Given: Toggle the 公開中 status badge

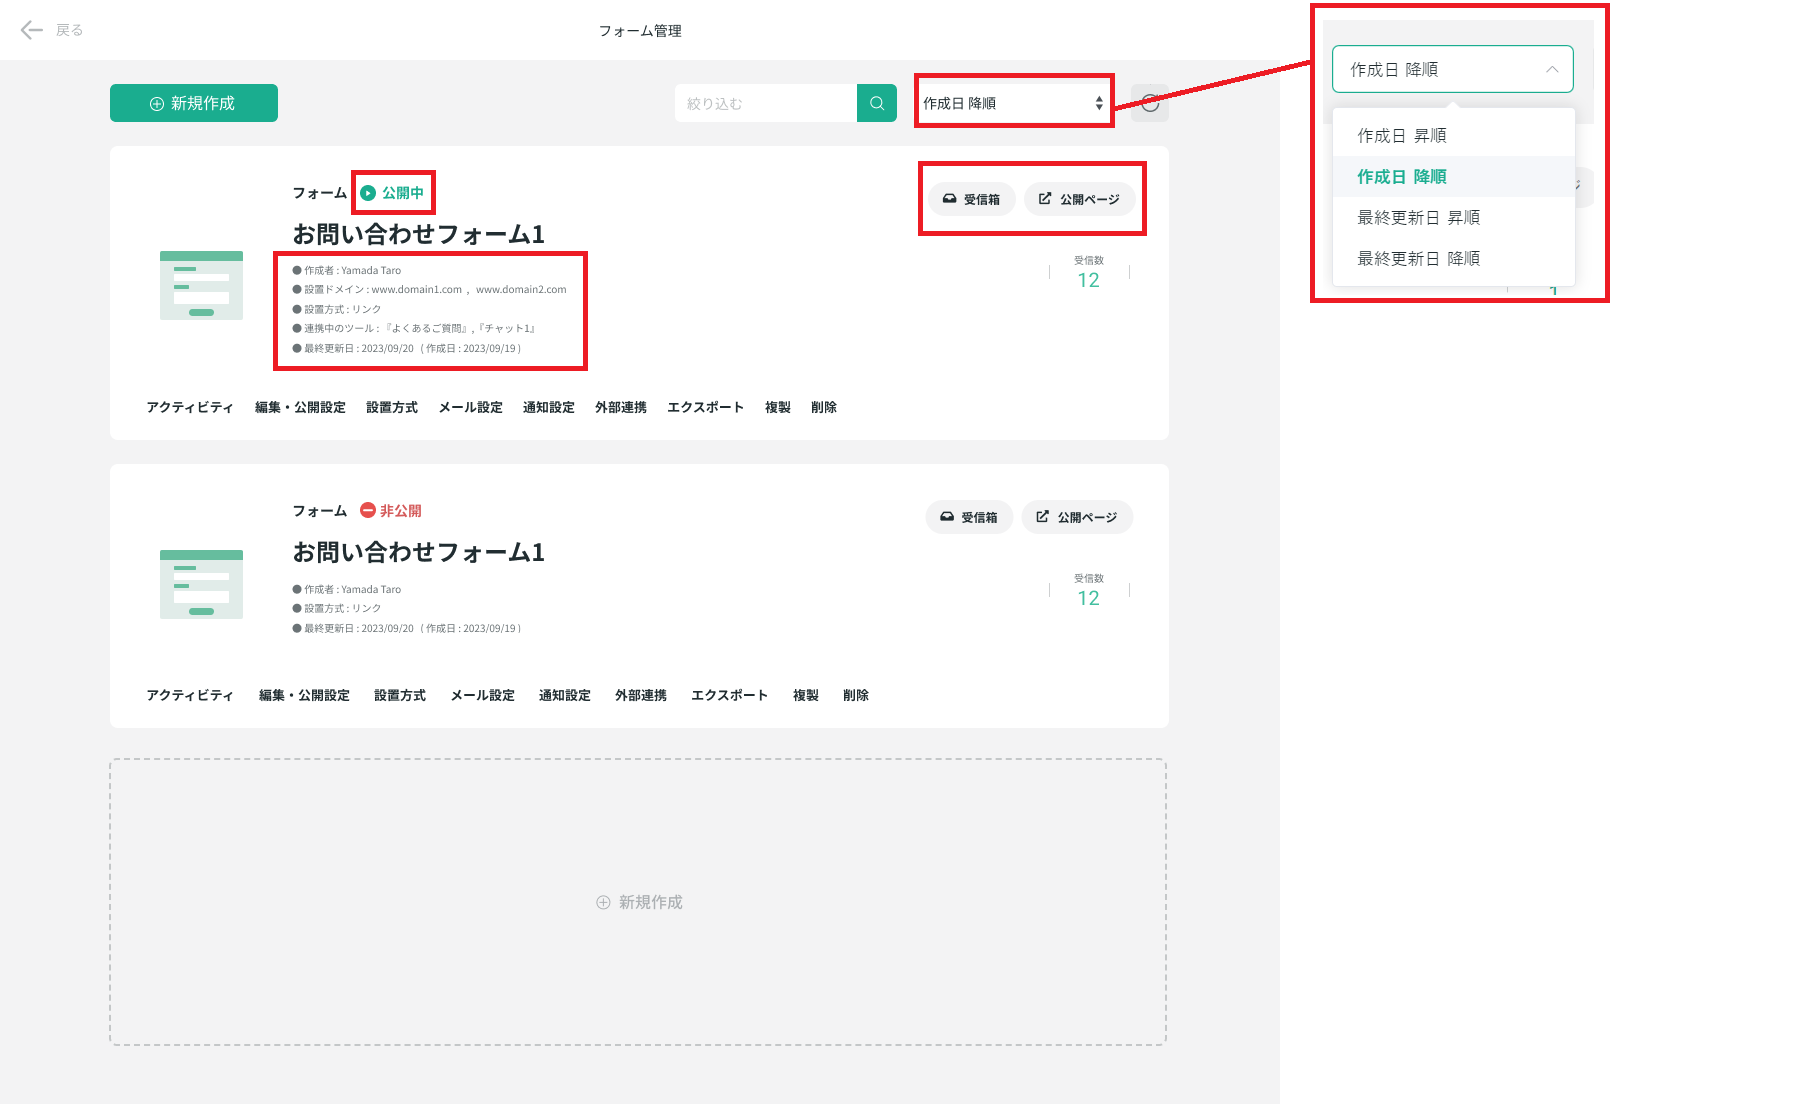Looking at the screenshot, I should point(394,192).
